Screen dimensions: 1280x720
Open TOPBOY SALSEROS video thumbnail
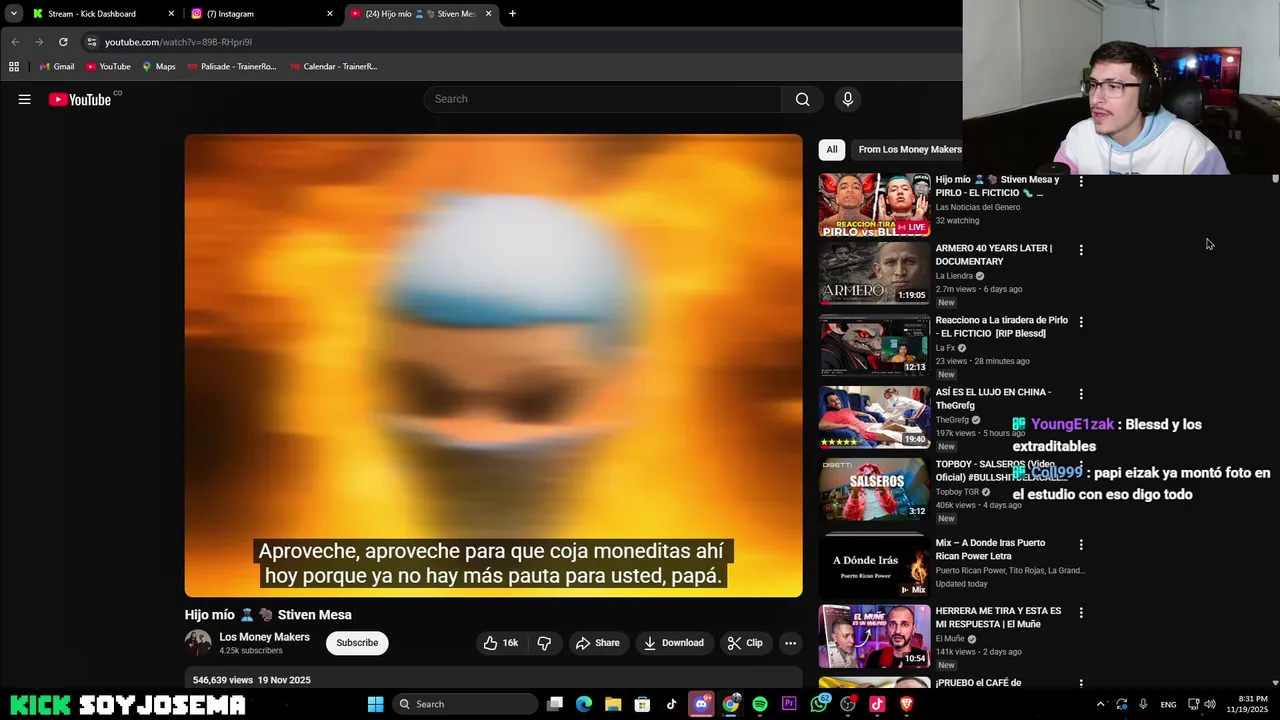(x=874, y=489)
